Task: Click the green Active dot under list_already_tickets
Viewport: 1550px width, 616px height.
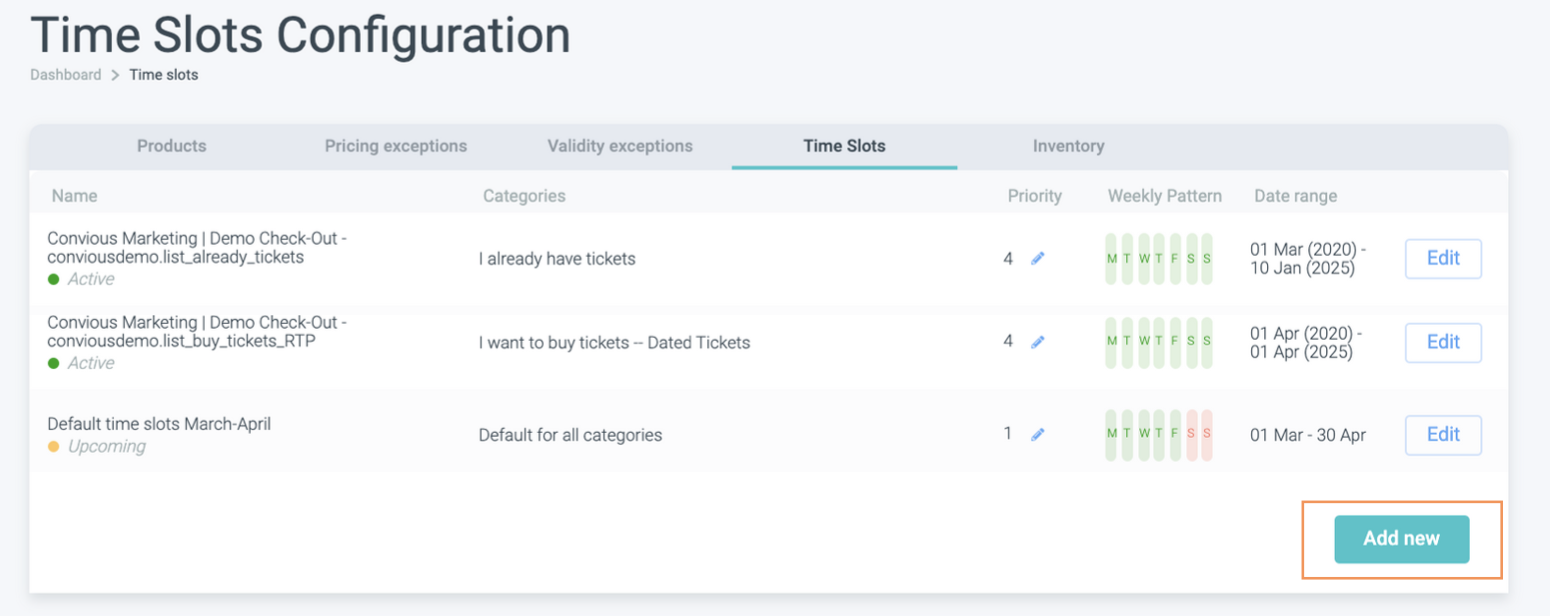Action: (54, 279)
